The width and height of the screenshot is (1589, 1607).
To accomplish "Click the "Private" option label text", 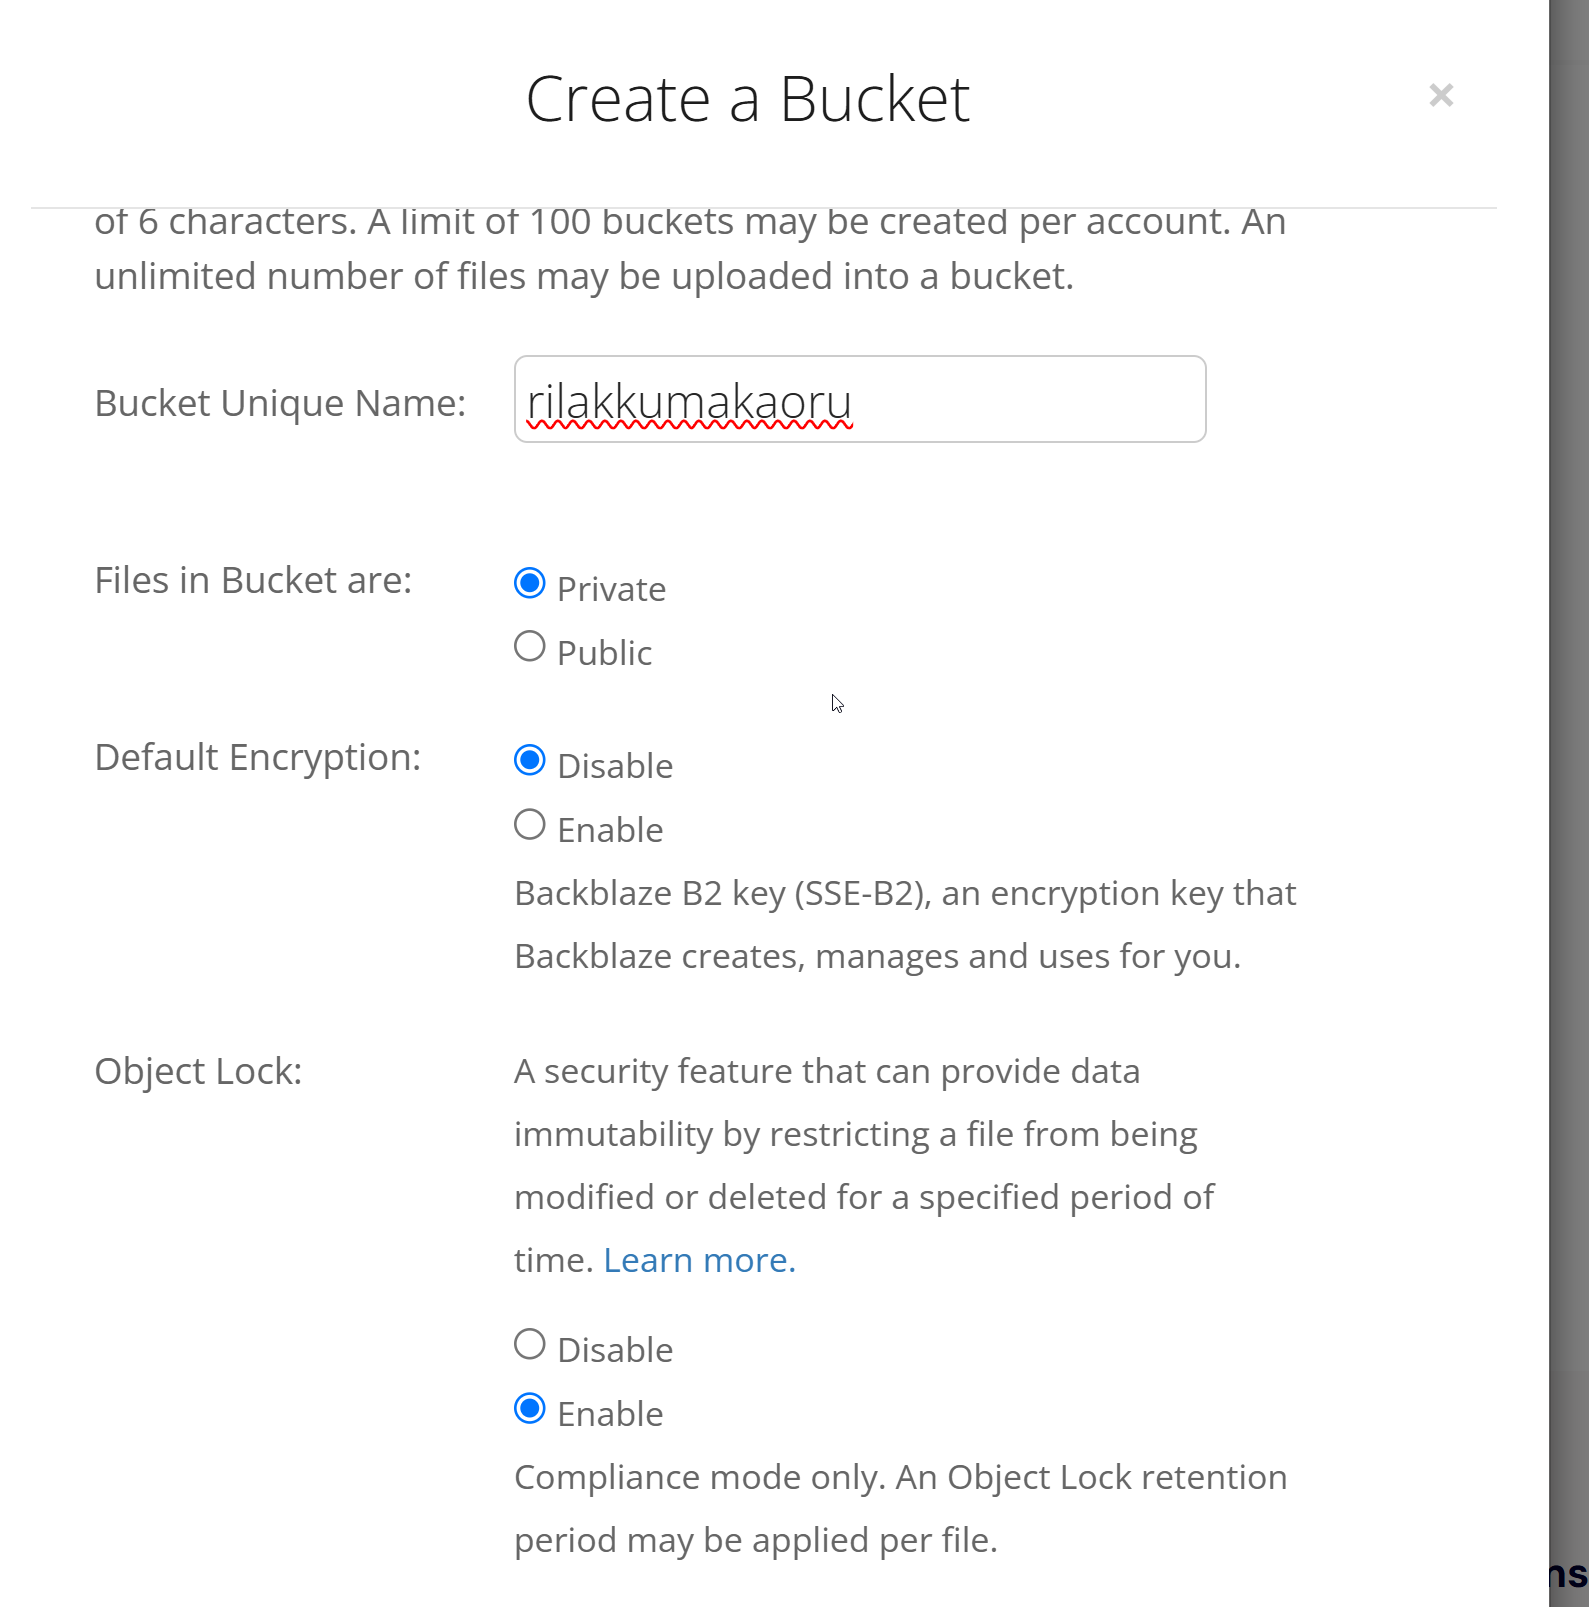I will click(x=611, y=589).
